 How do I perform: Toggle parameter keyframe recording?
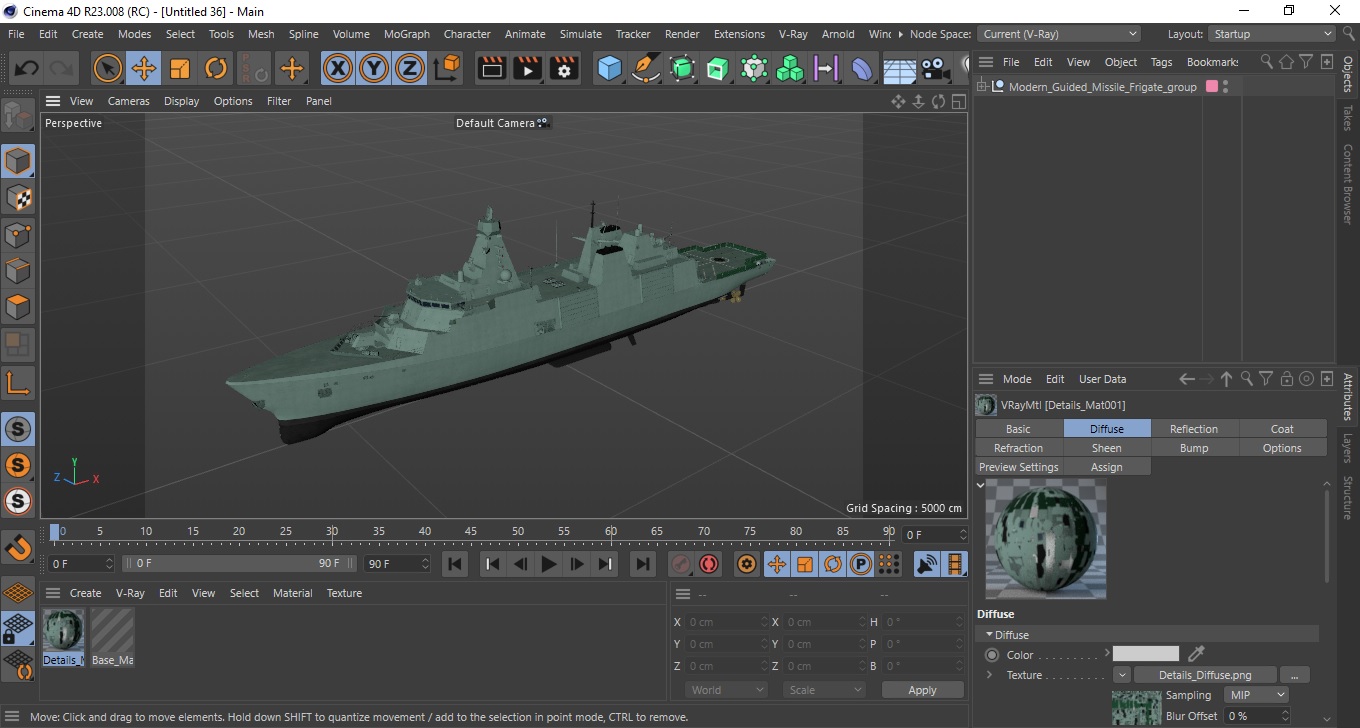(860, 564)
